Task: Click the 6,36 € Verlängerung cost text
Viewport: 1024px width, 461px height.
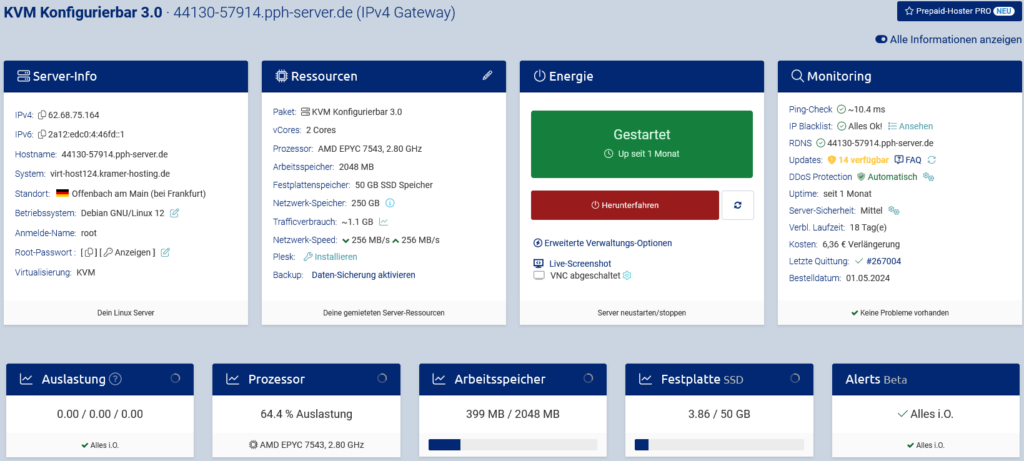Action: [861, 244]
